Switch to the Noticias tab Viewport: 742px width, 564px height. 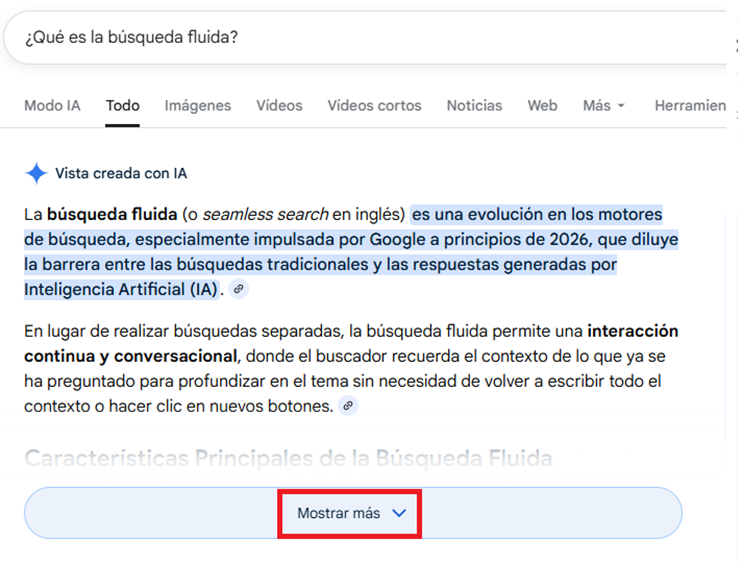474,106
